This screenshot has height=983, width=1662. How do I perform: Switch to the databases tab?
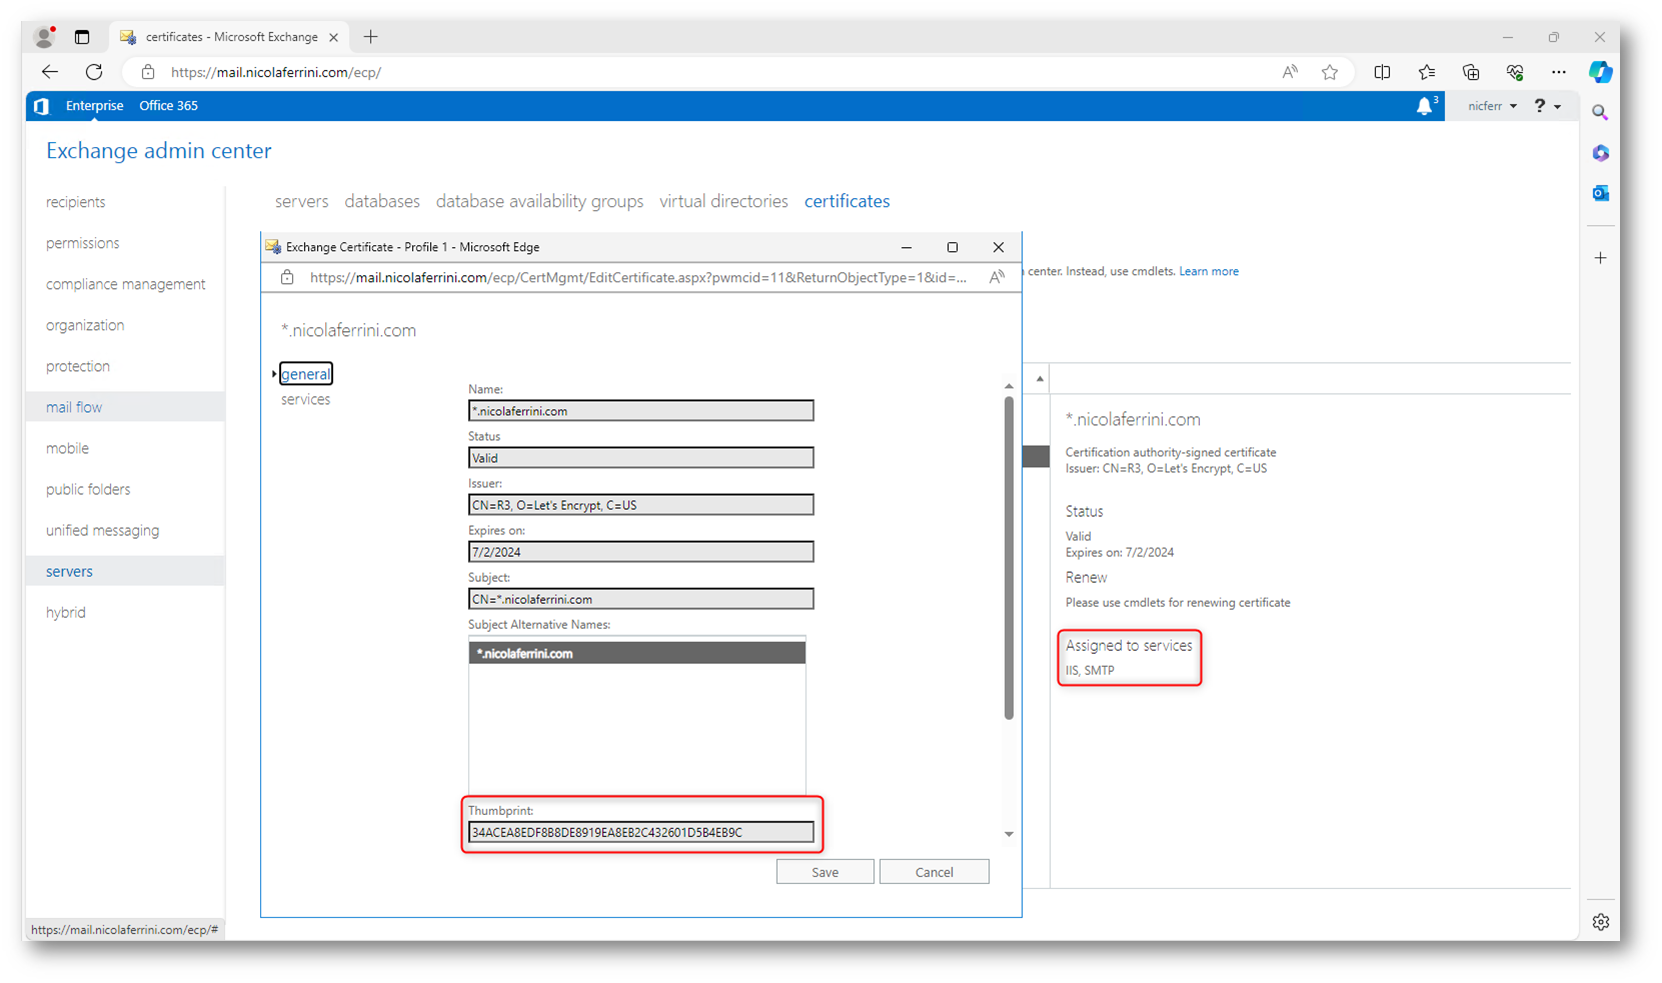(382, 201)
